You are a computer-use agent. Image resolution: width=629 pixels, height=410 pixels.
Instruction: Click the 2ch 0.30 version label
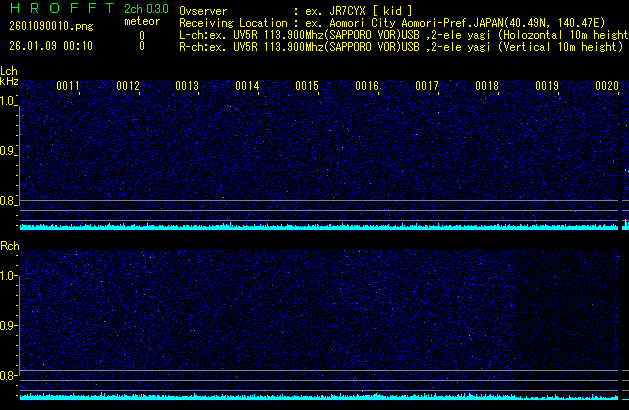[141, 10]
